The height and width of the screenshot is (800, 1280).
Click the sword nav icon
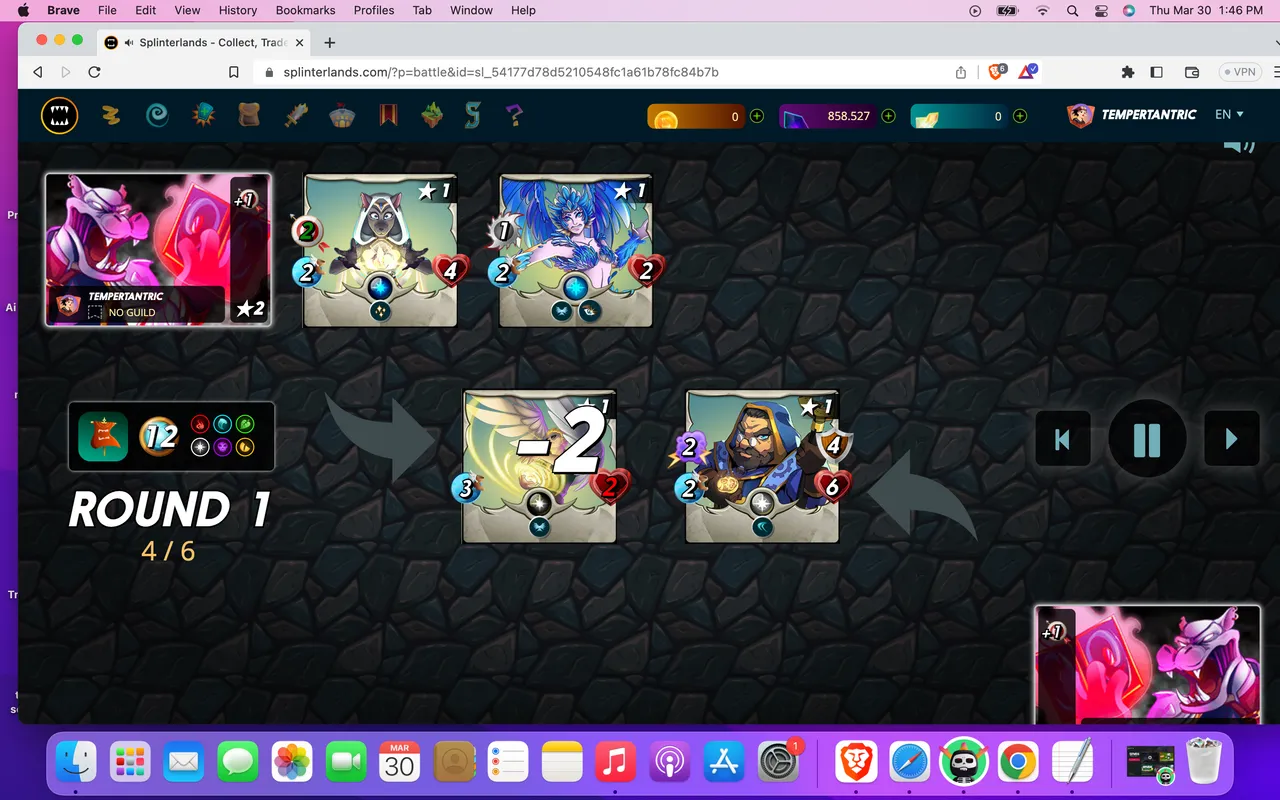296,115
